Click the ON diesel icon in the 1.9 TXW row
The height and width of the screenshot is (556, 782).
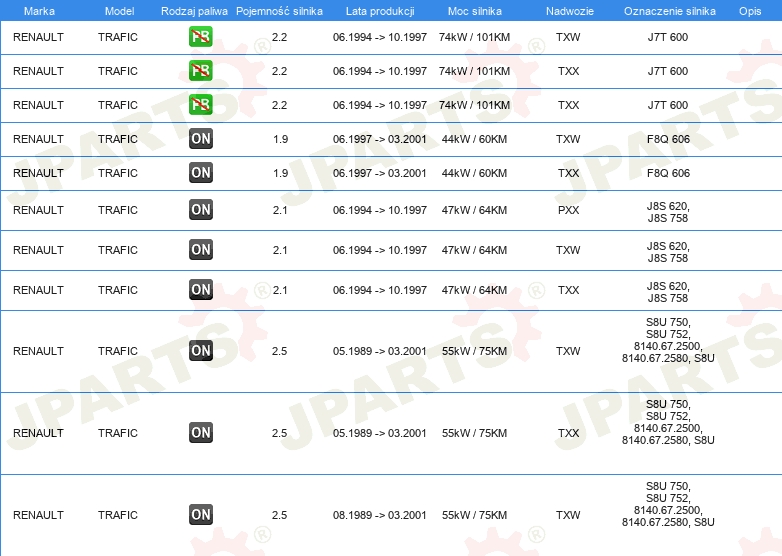(200, 139)
